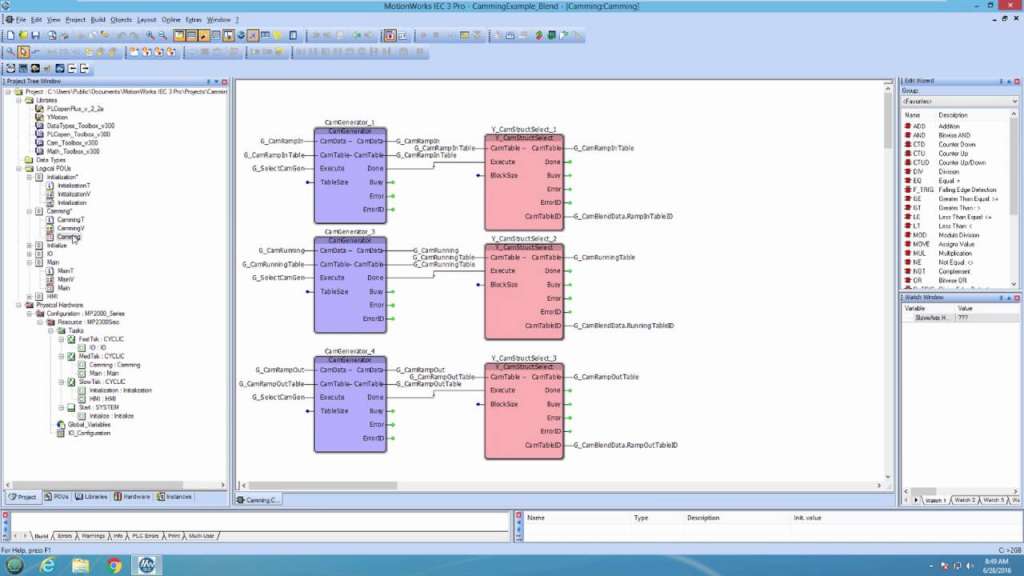1024x576 pixels.
Task: Collapse the Main POU node
Action: coord(29,262)
